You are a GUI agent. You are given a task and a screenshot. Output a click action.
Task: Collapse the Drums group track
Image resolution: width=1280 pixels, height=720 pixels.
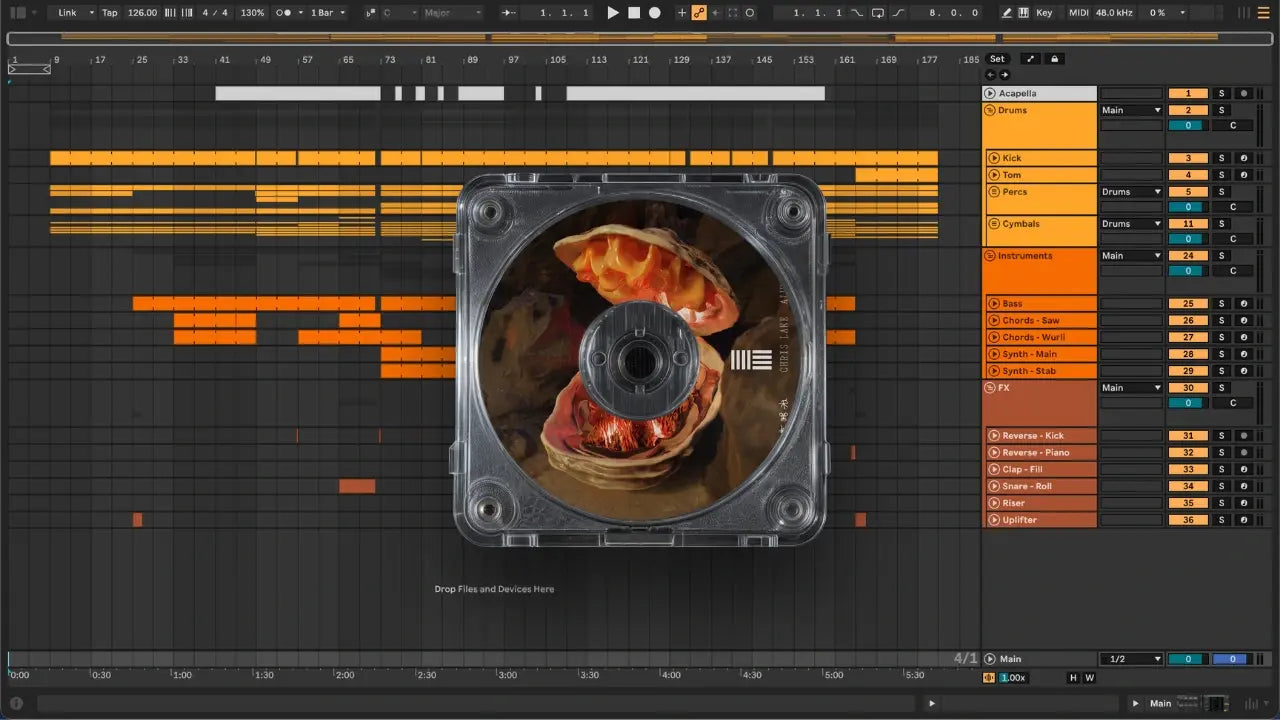pyautogui.click(x=990, y=110)
